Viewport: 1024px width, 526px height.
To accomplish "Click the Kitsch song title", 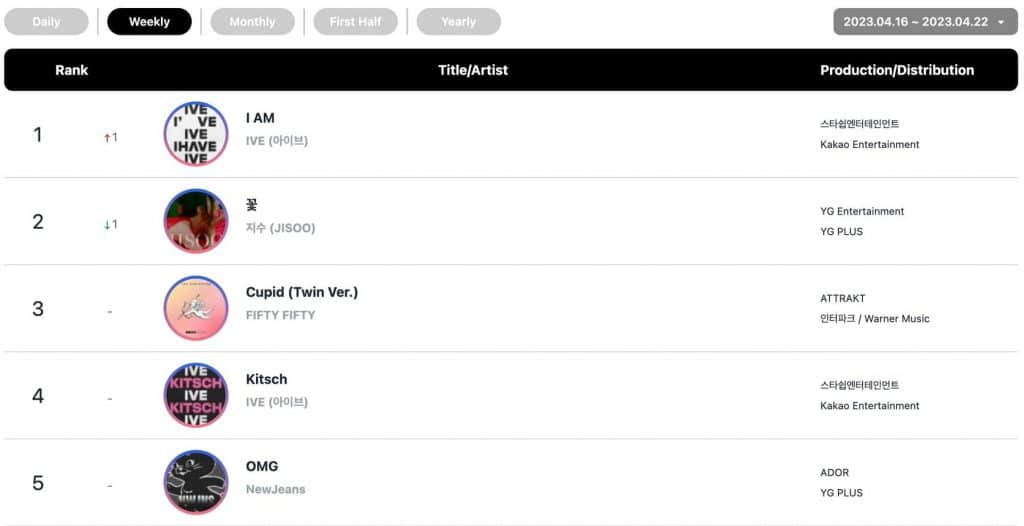I will pos(266,379).
